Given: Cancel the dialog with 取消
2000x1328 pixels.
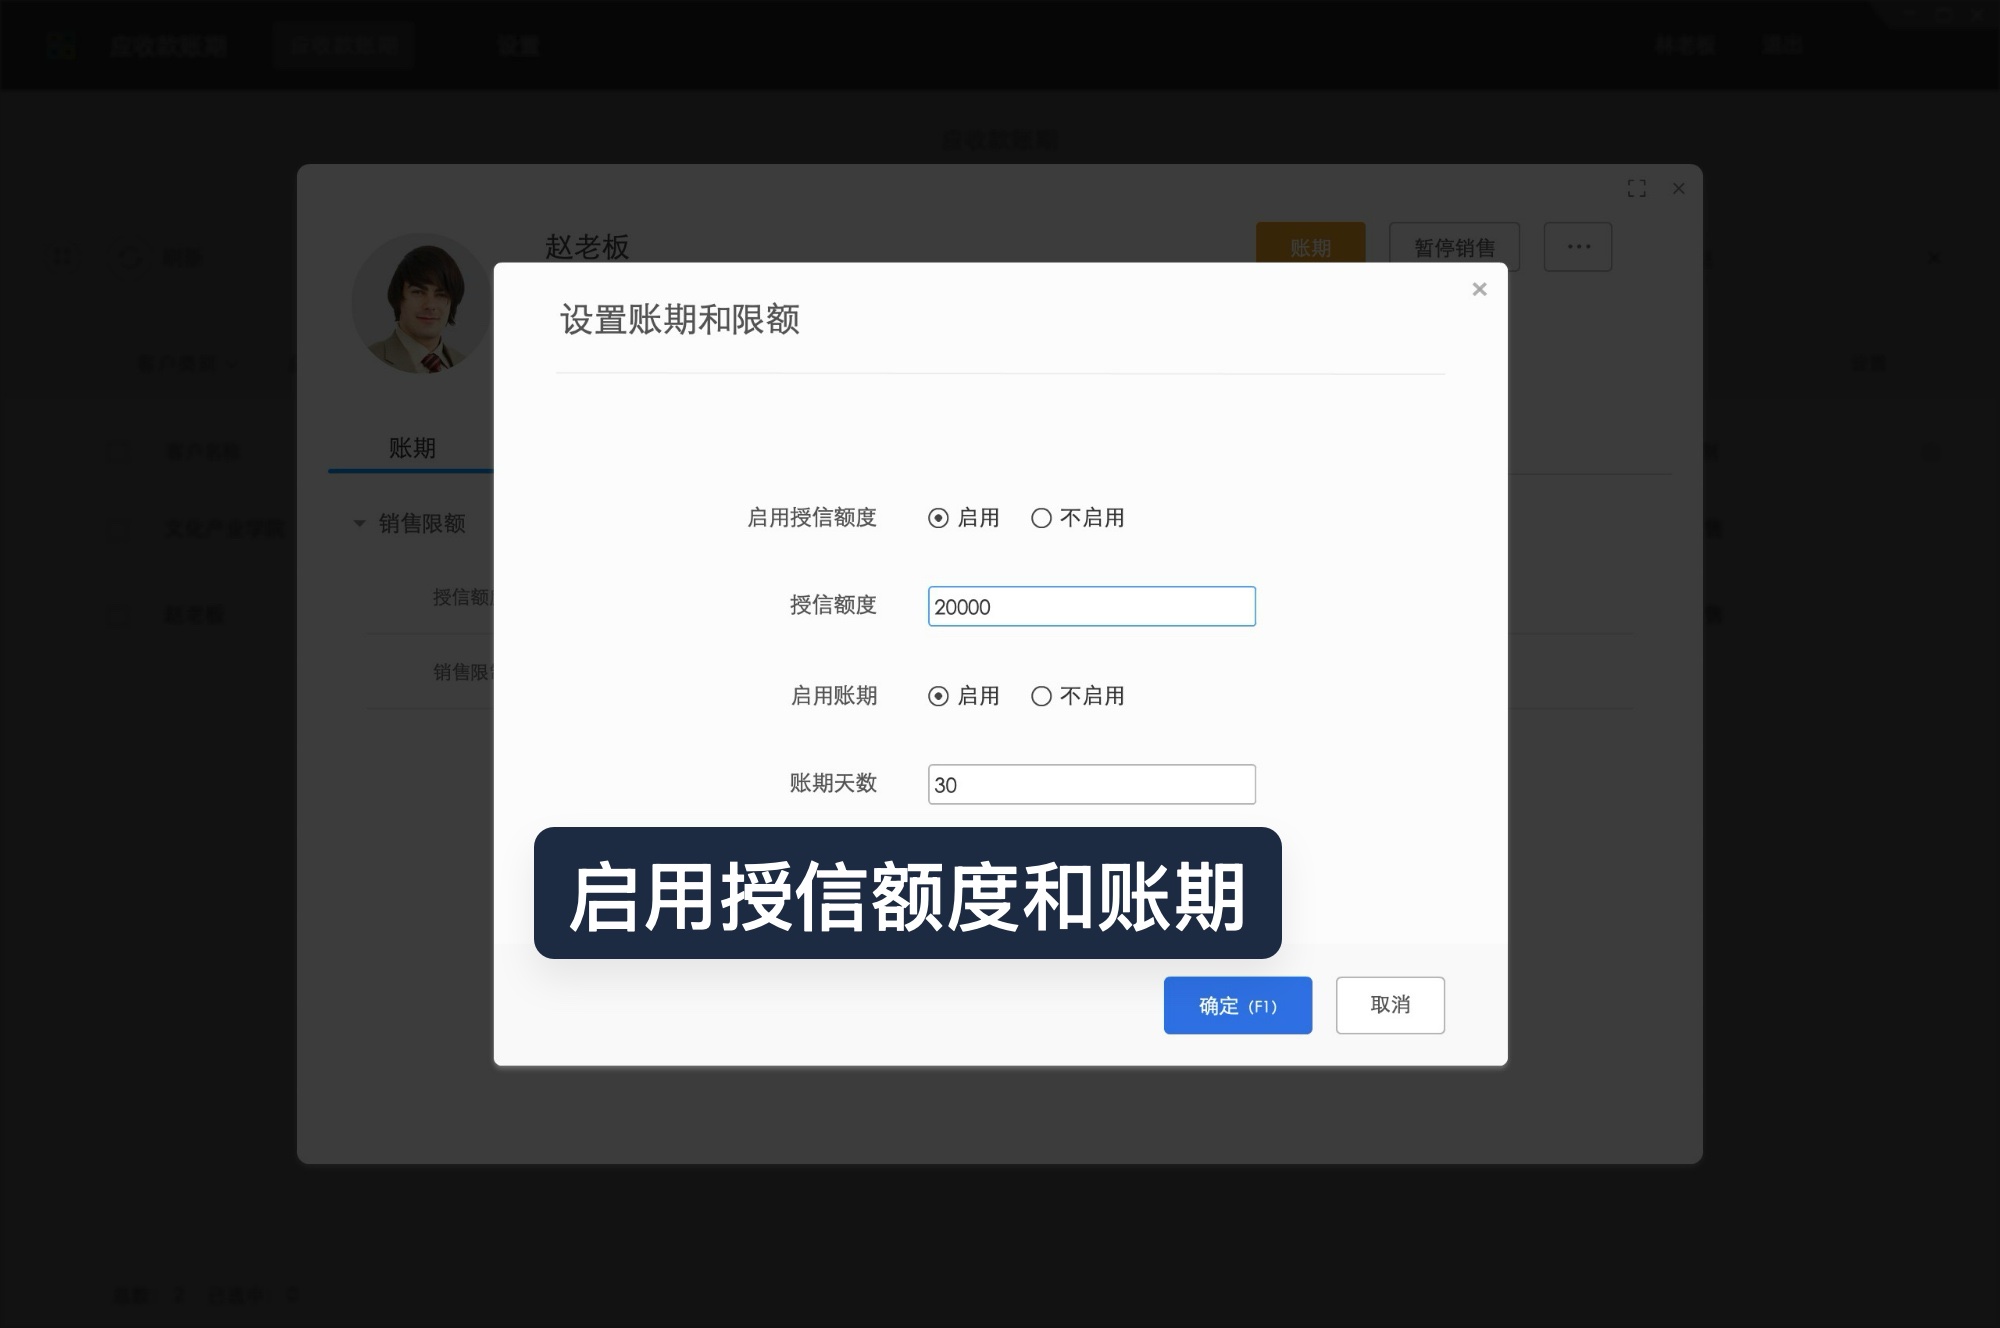Looking at the screenshot, I should coord(1390,1005).
